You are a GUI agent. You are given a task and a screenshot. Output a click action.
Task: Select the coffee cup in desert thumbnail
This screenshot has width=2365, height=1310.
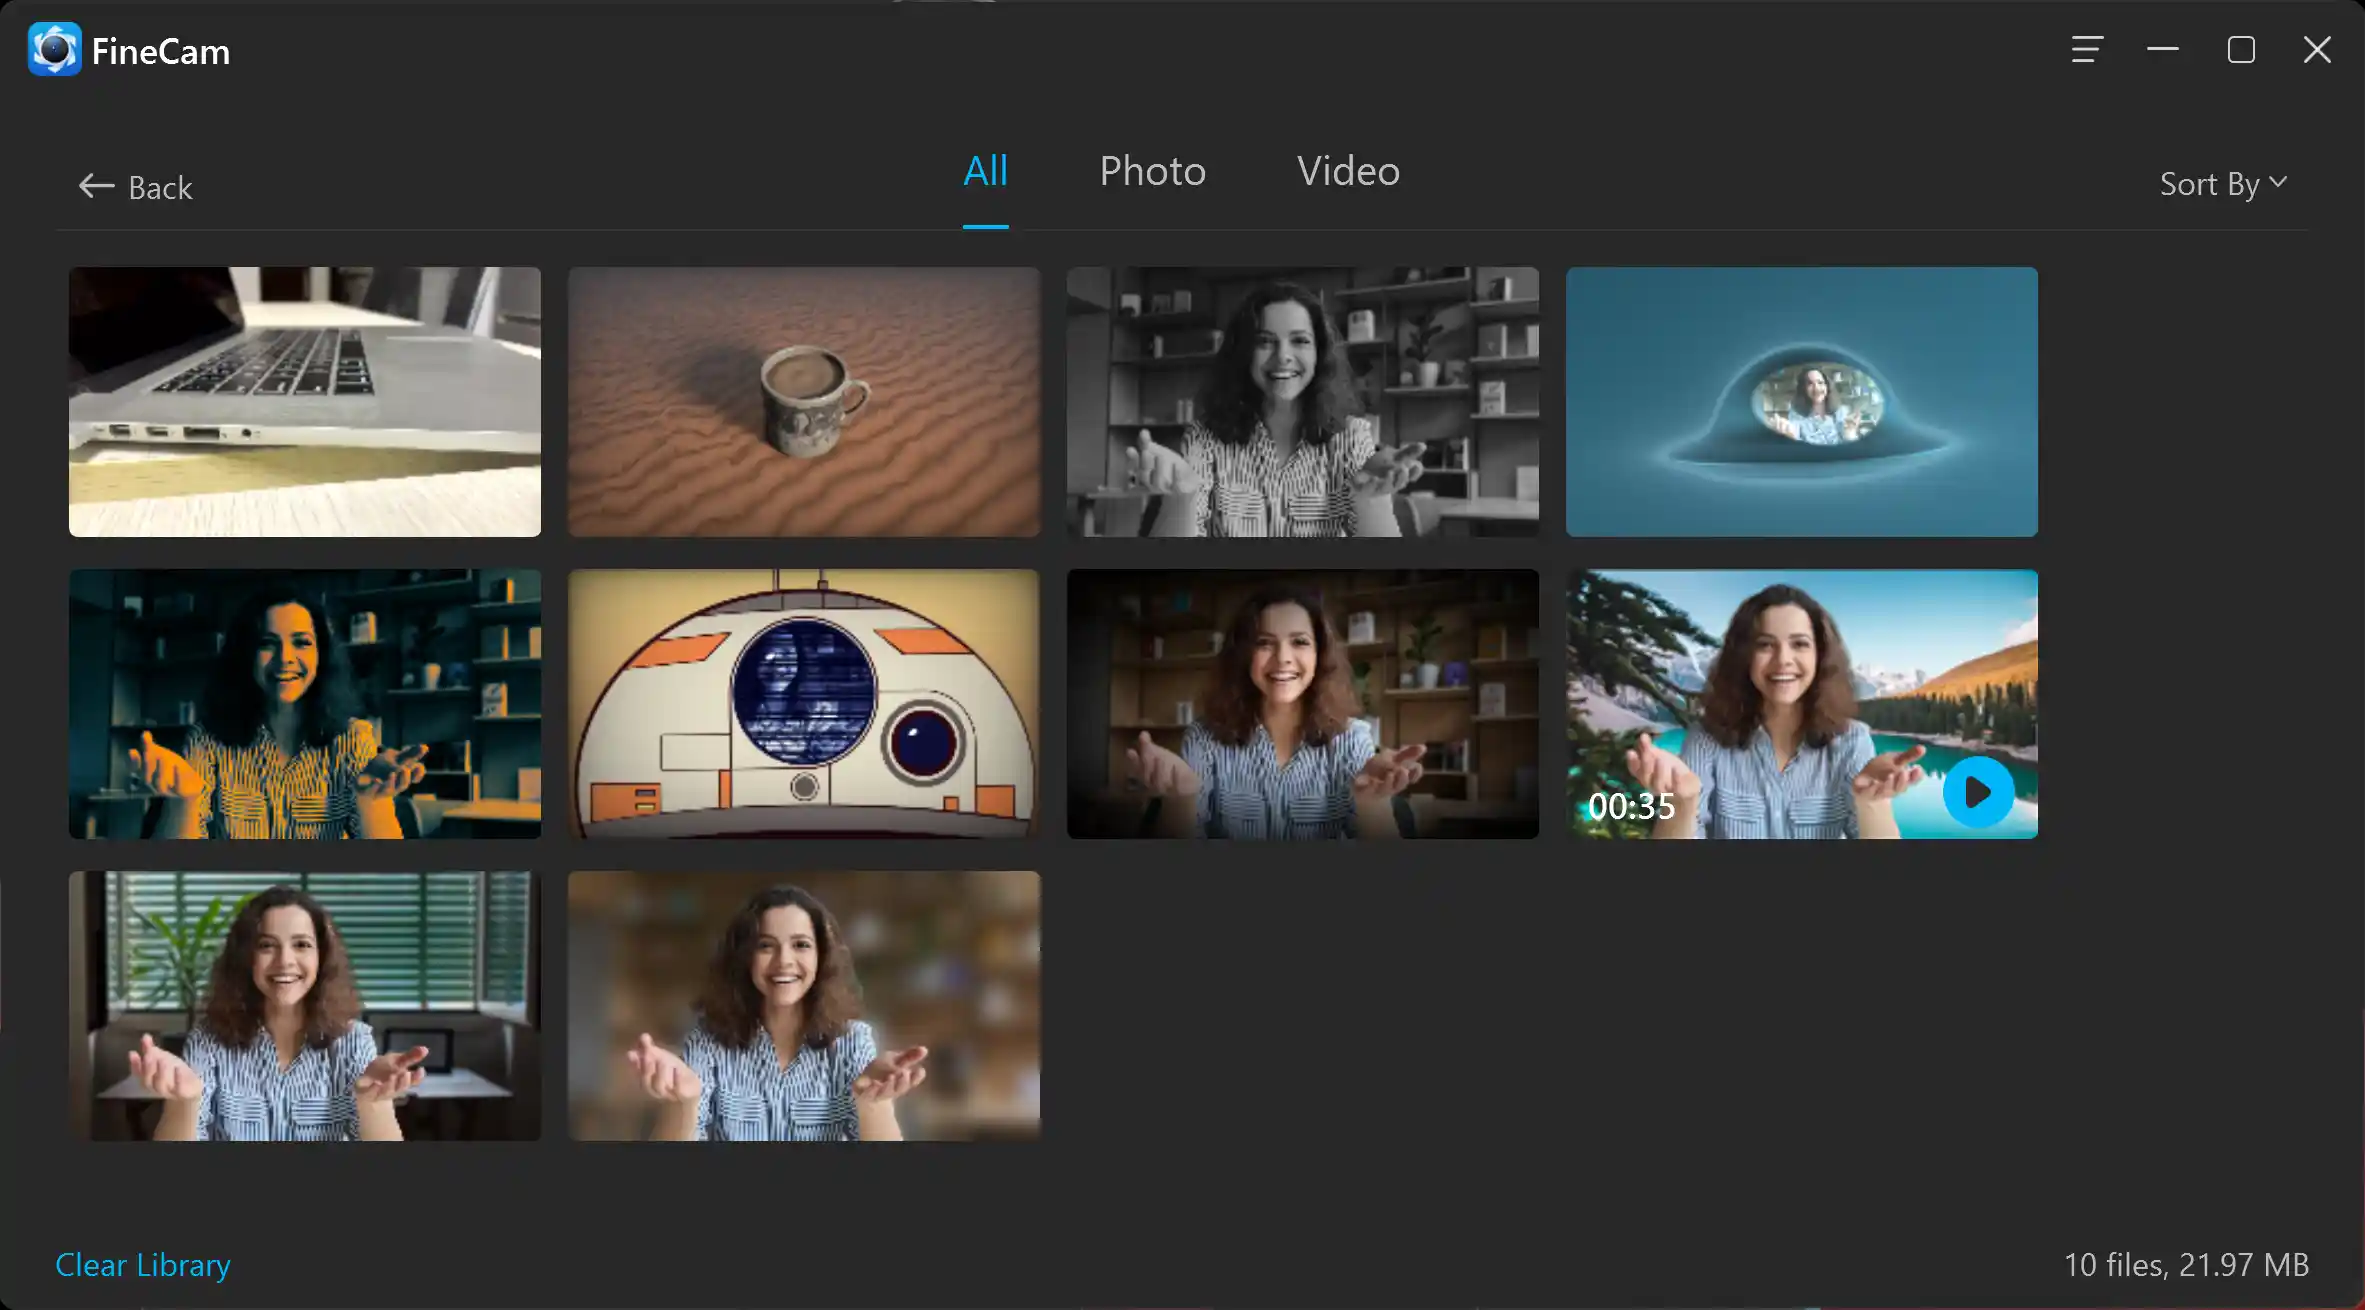[803, 401]
